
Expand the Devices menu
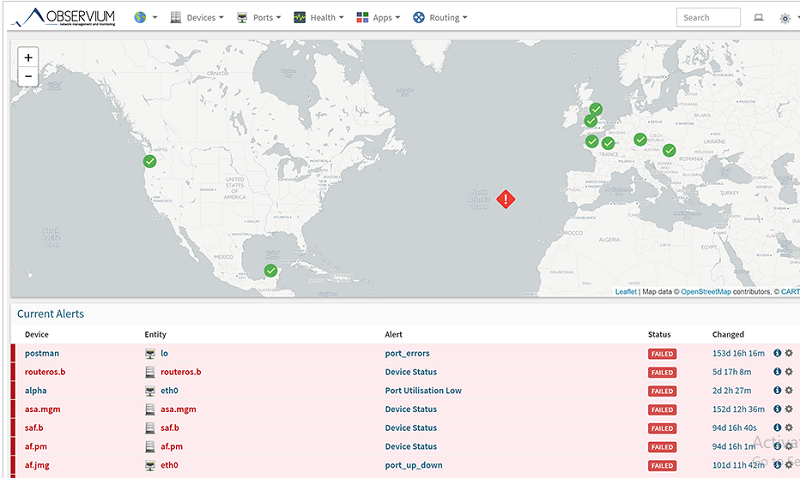[x=198, y=17]
